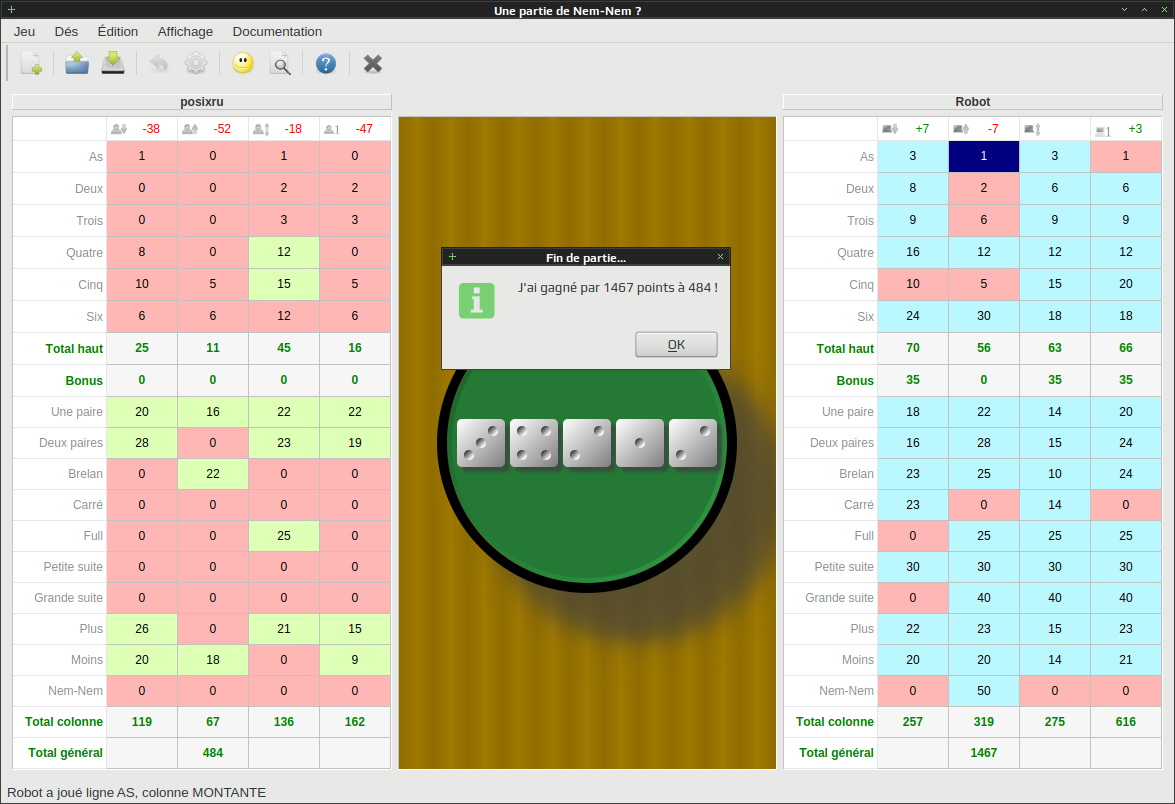This screenshot has width=1175, height=804.
Task: Click the dialog message "J'ai gagné par 1467 points à 484 !"
Action: coord(617,288)
